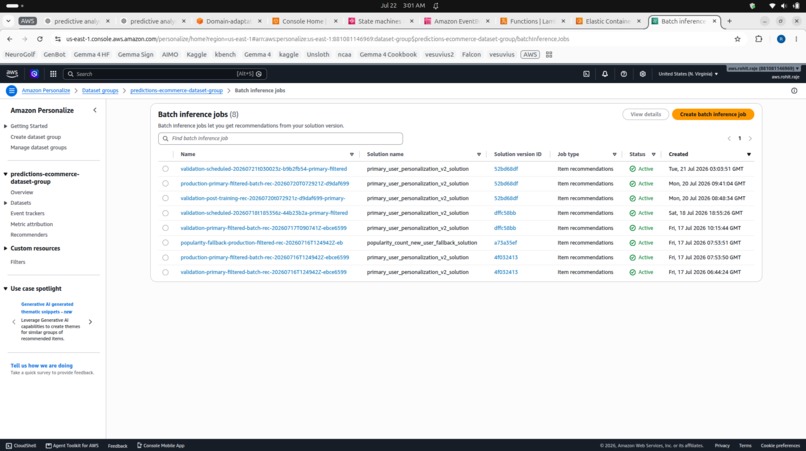Viewport: 806px width, 451px height.
Task: Go back in browser history
Action: 10,39
